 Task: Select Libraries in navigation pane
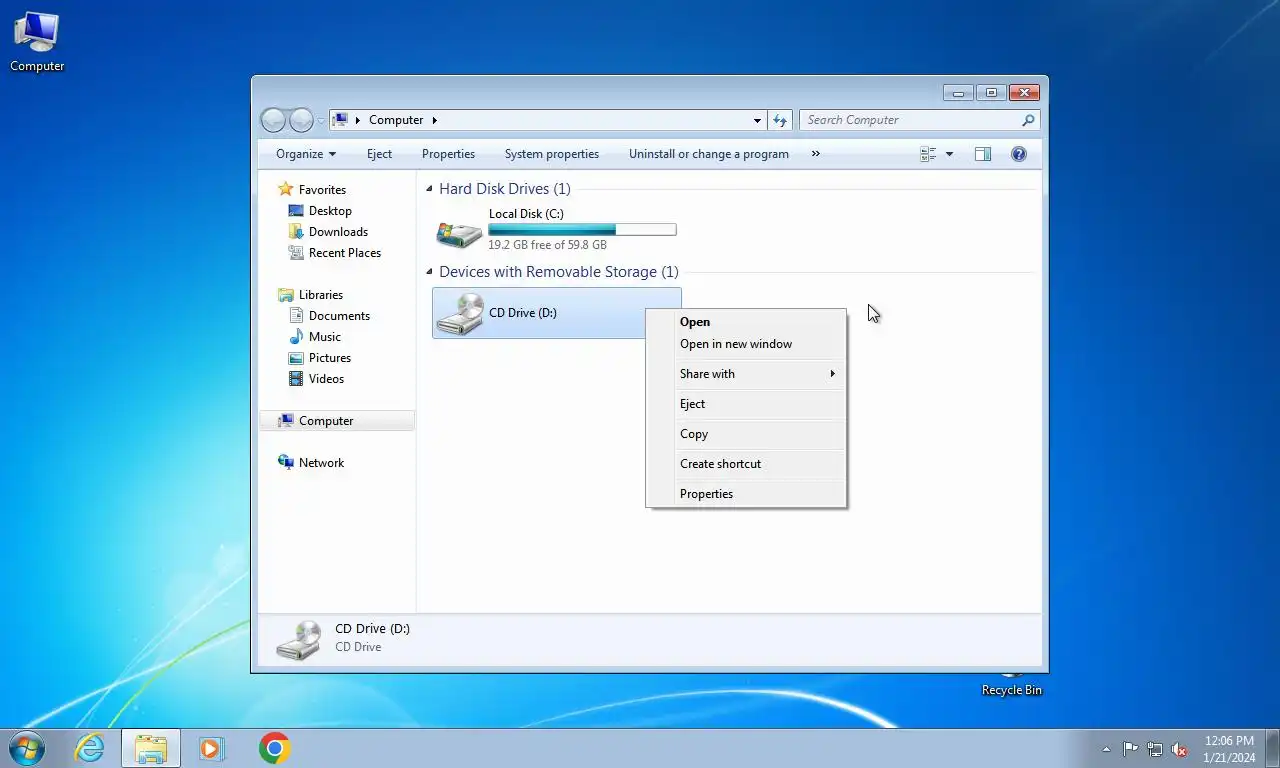(x=320, y=295)
